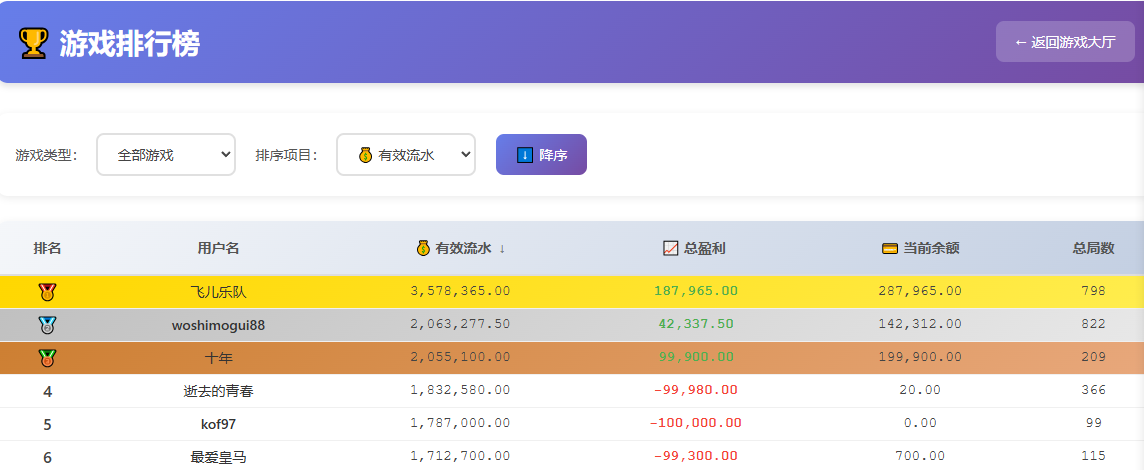Click the 返回游戏大厅 button
1144x470 pixels.
(x=1065, y=42)
